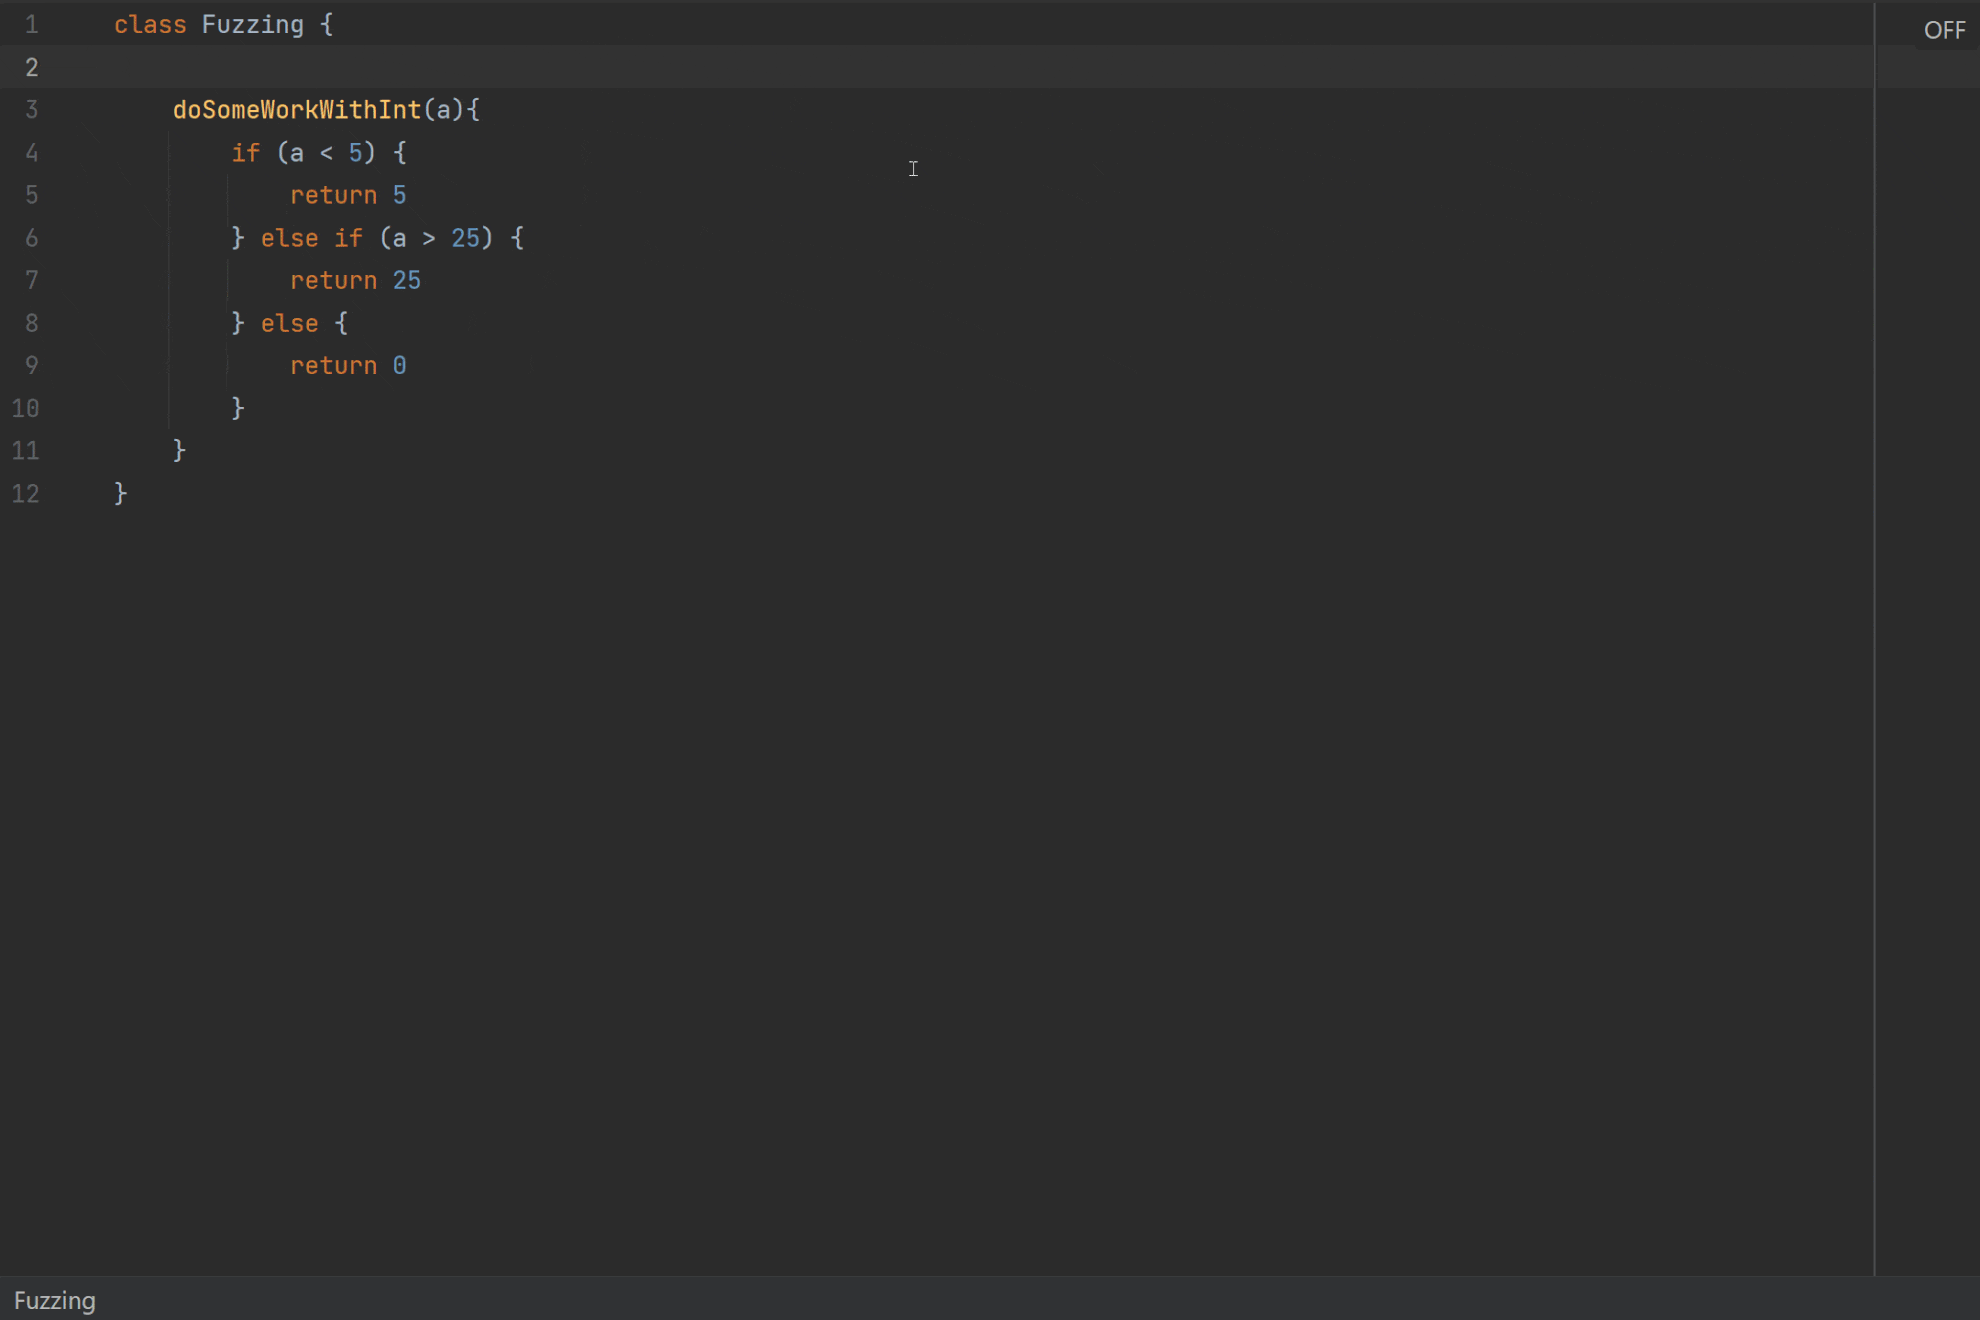Screen dimensions: 1980x1320
Task: Toggle the OFF inspection widget
Action: pyautogui.click(x=1944, y=30)
